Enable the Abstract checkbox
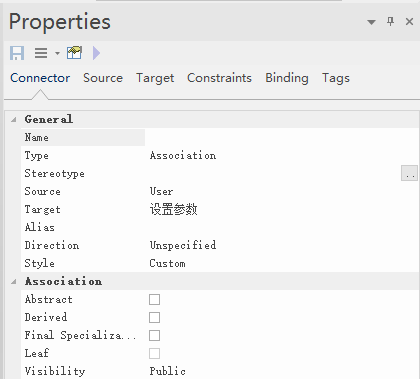 tap(154, 299)
